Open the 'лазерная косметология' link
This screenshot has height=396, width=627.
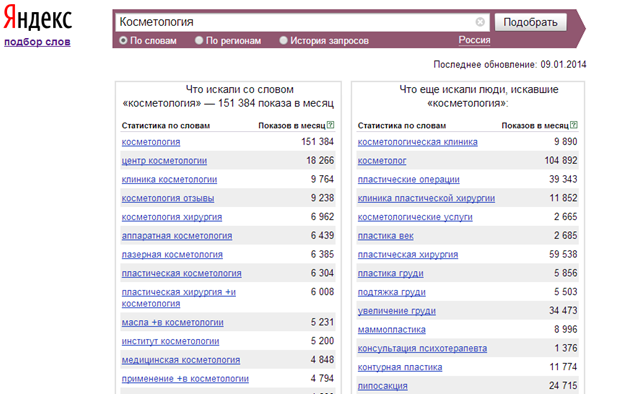coord(172,255)
